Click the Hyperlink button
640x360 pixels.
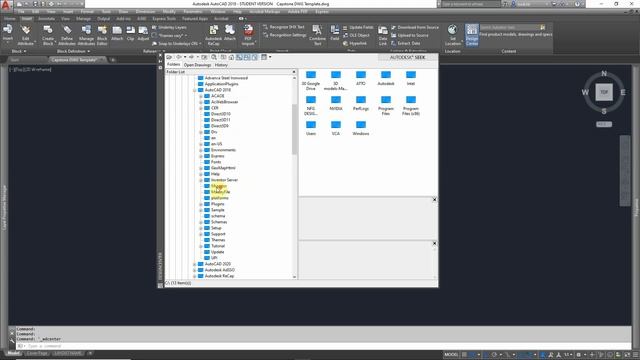(355, 43)
